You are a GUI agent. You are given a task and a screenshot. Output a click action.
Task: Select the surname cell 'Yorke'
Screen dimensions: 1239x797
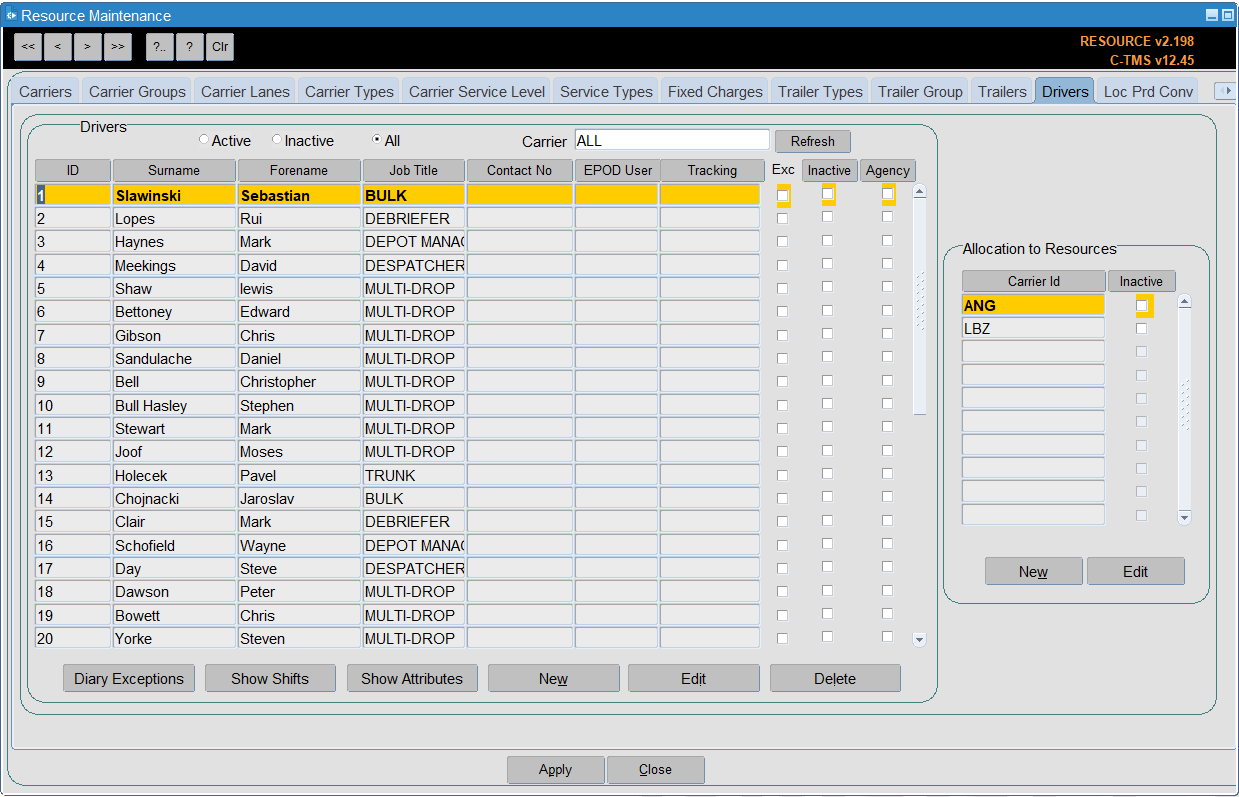(174, 638)
